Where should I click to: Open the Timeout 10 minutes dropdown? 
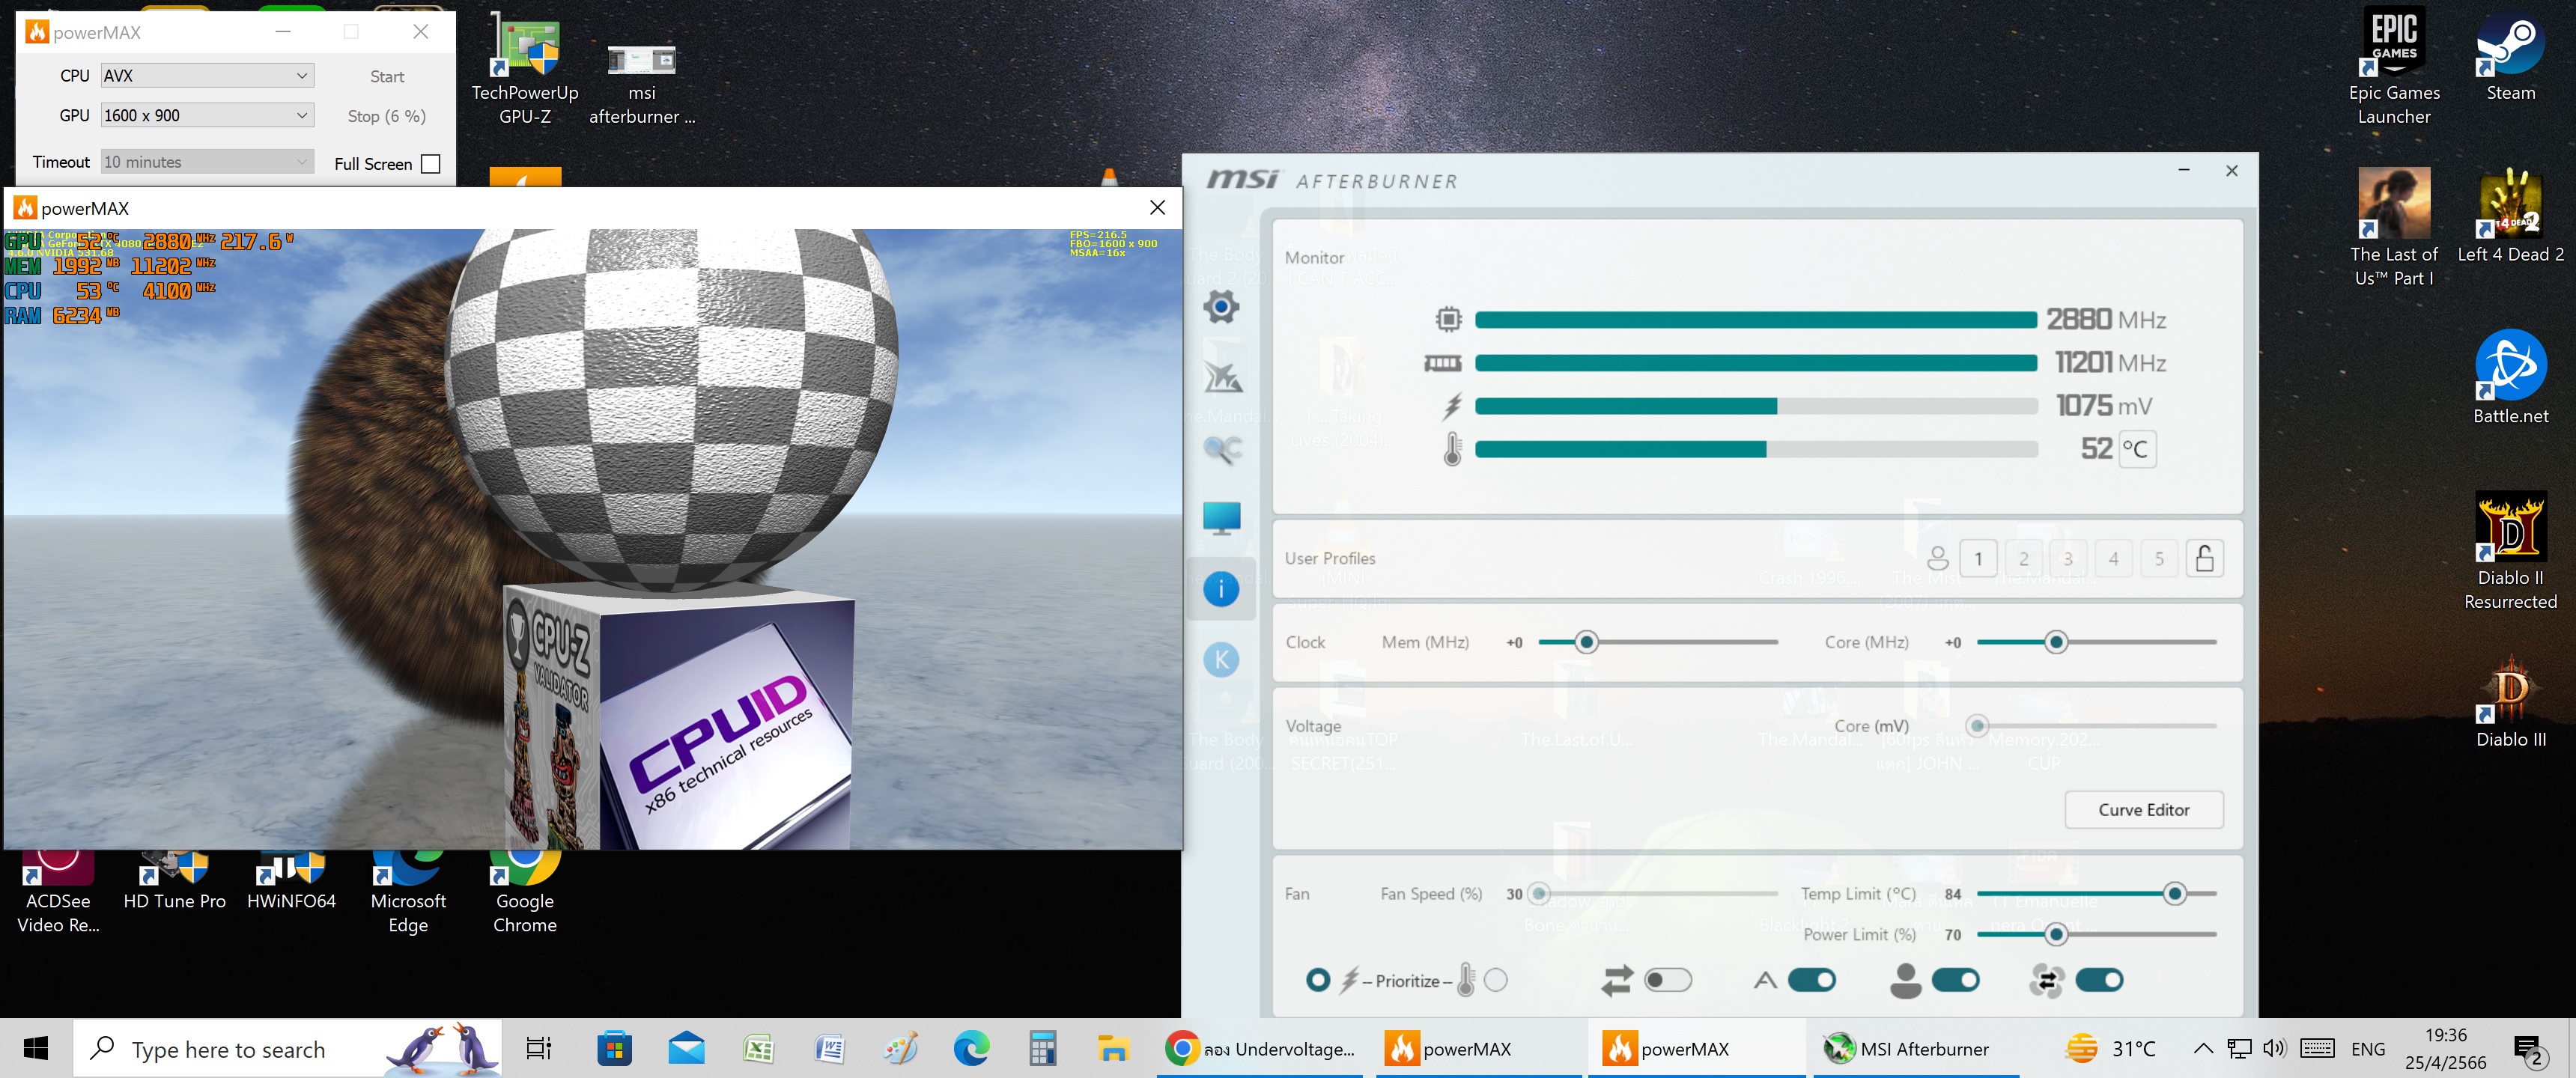click(208, 161)
